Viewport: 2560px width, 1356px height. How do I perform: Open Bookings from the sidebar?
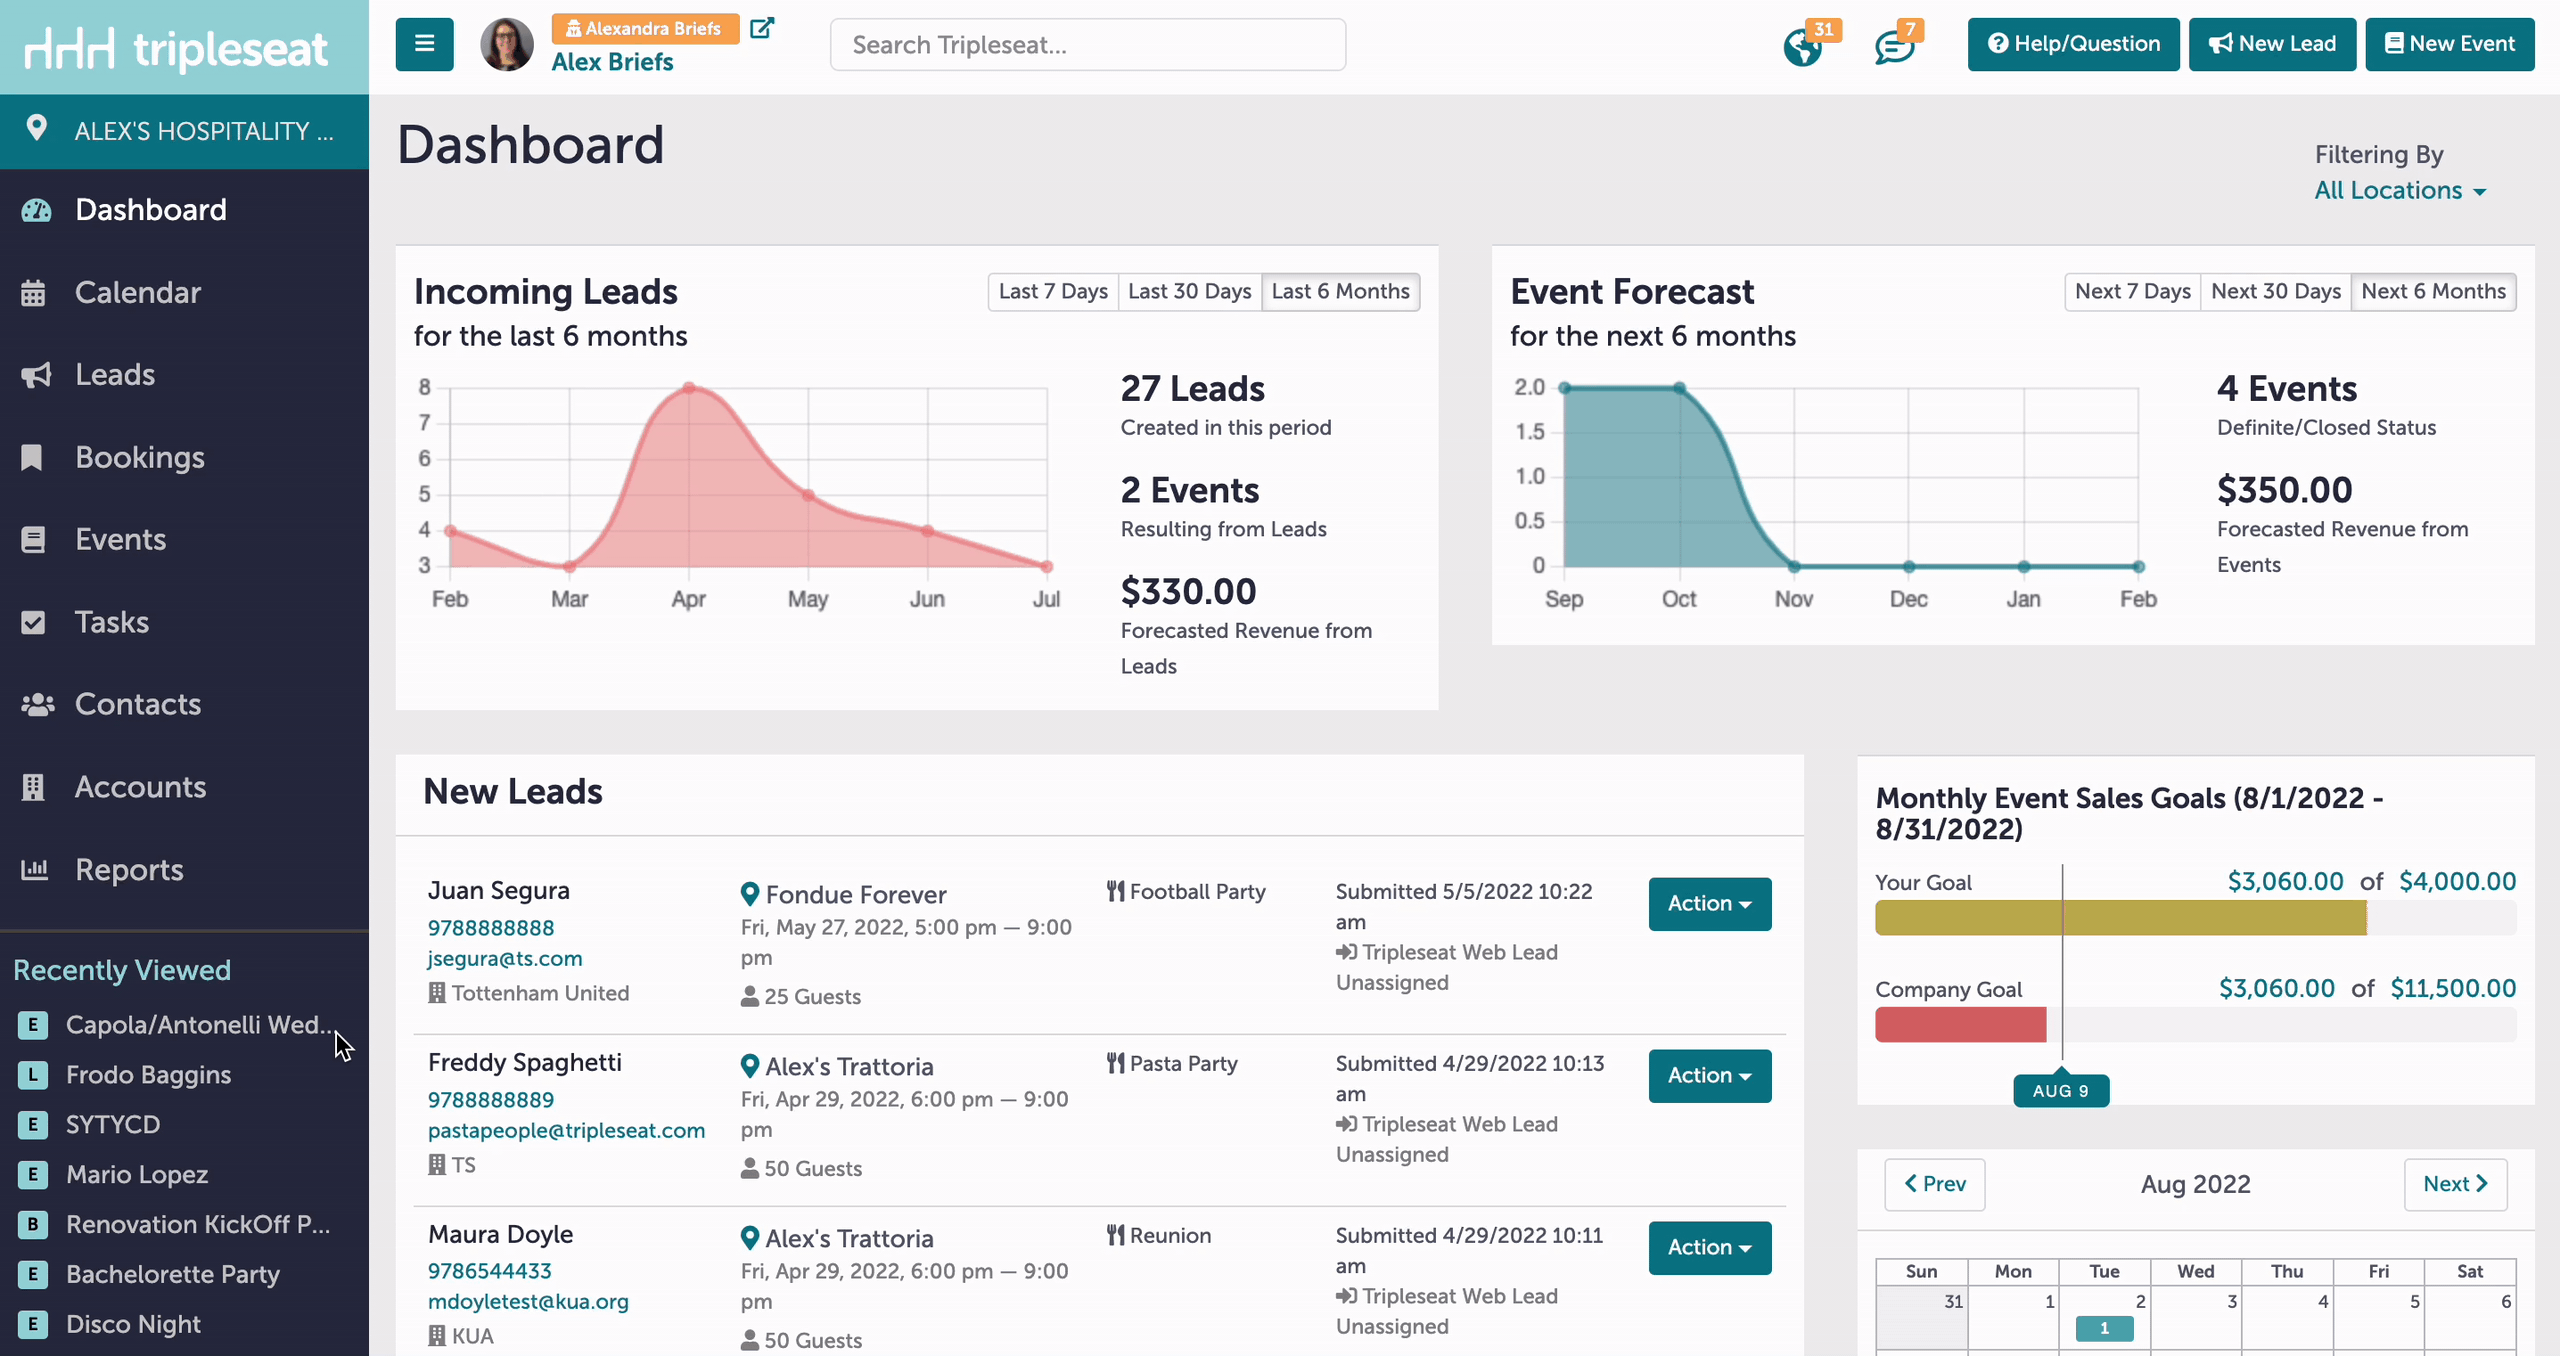click(184, 457)
